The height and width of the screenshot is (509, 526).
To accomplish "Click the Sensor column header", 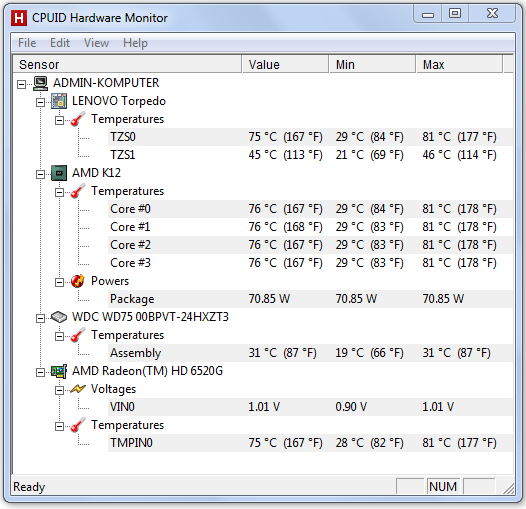I will [x=127, y=64].
